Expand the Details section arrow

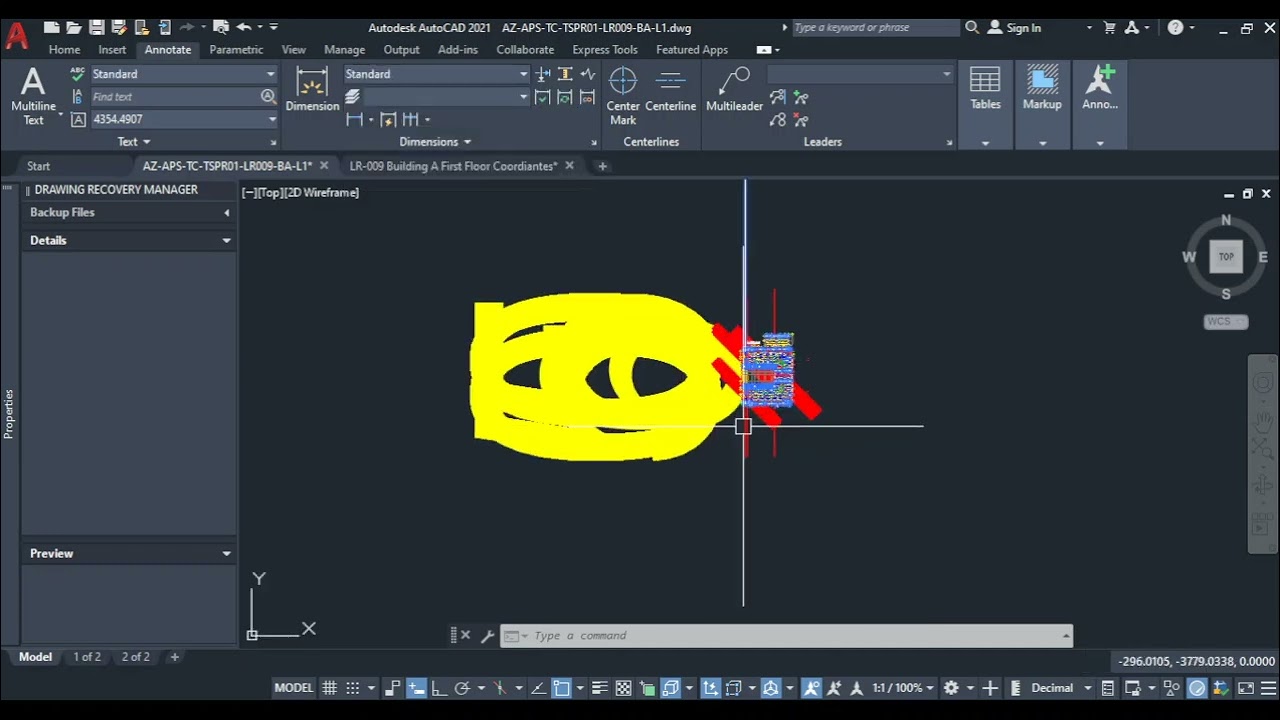coord(227,241)
